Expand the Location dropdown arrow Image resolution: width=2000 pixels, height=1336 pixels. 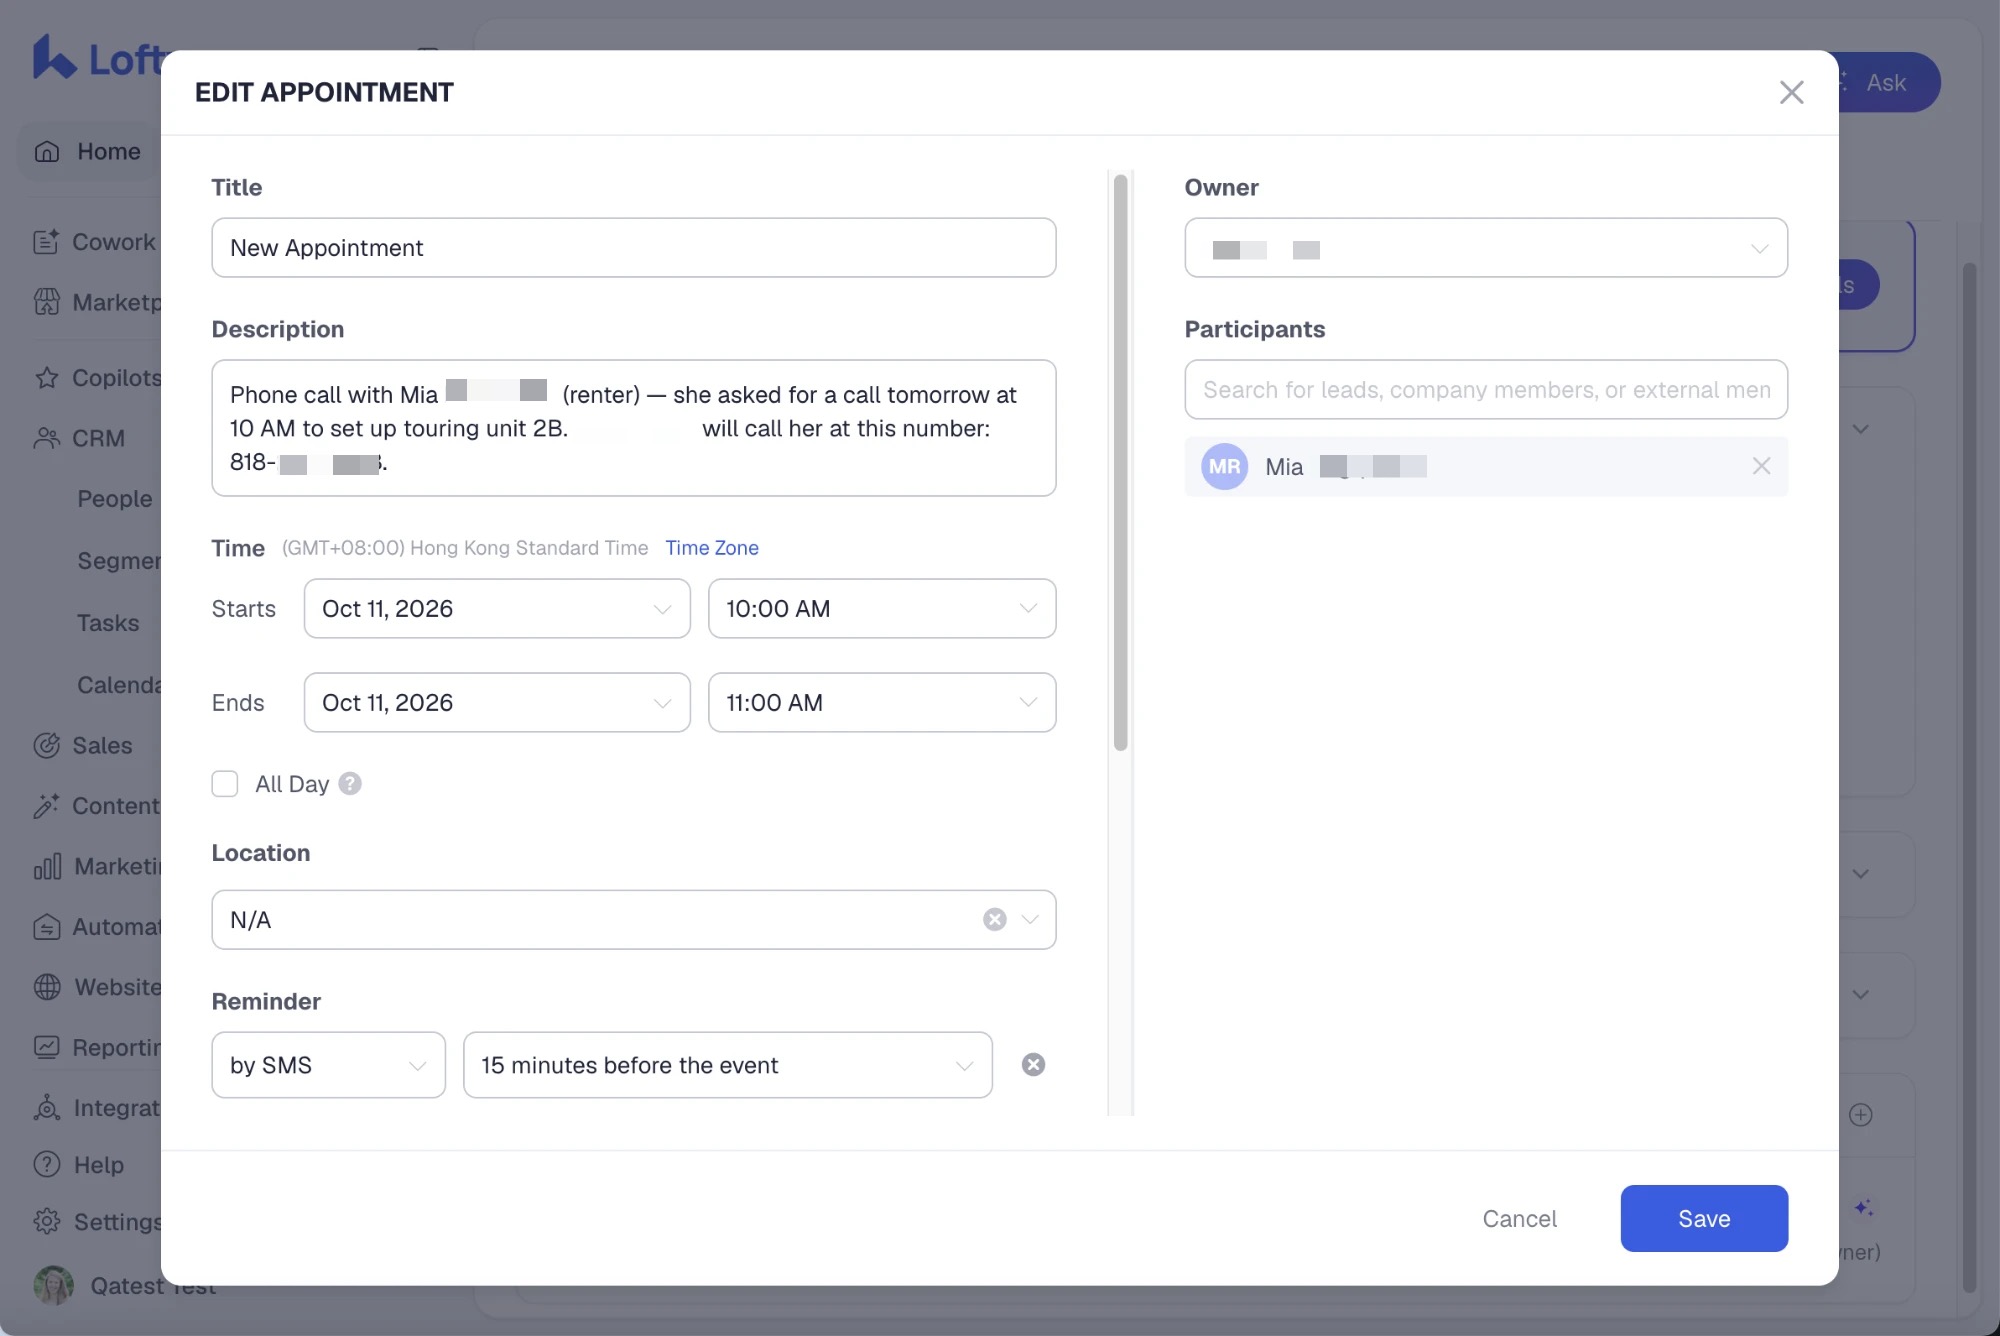click(x=1030, y=920)
